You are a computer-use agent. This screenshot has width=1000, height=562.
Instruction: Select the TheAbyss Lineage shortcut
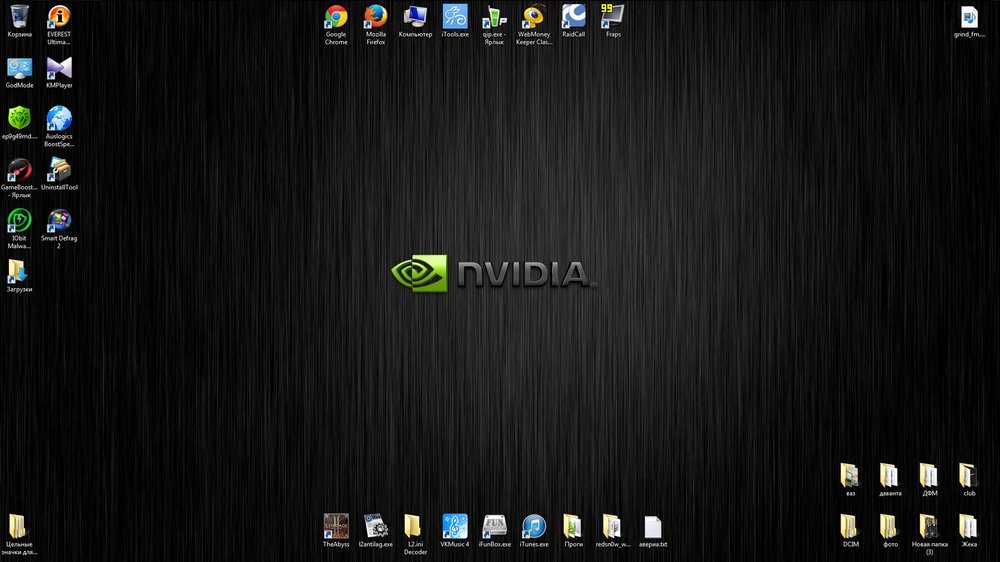336,526
